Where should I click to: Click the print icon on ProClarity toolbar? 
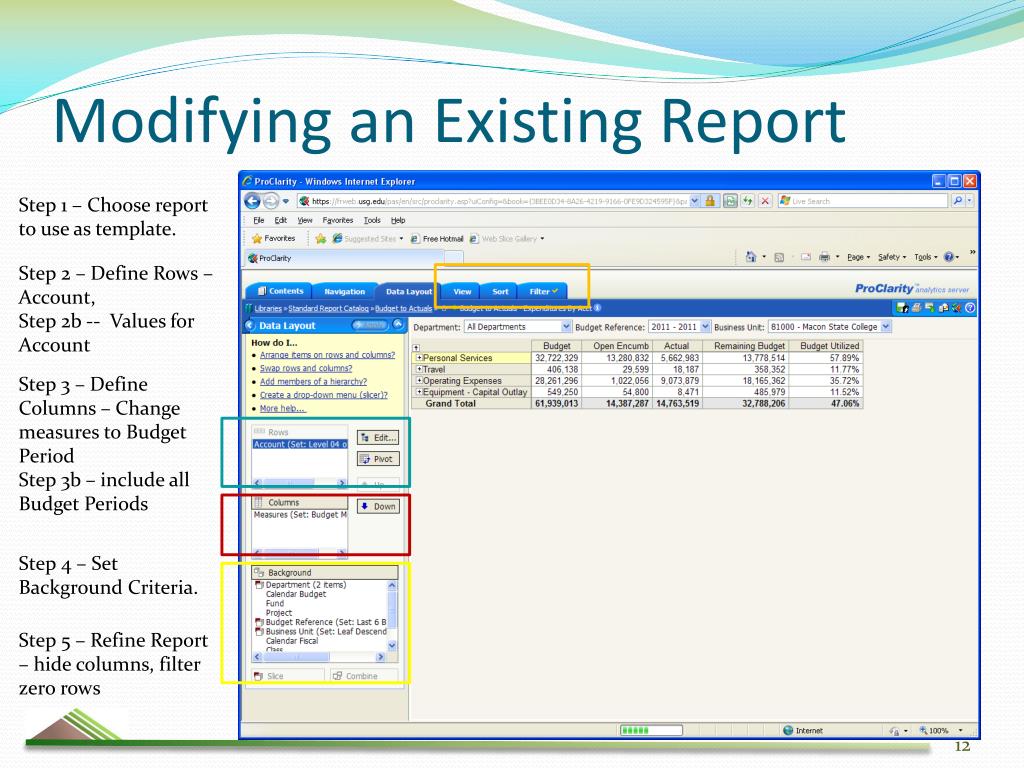(x=916, y=308)
